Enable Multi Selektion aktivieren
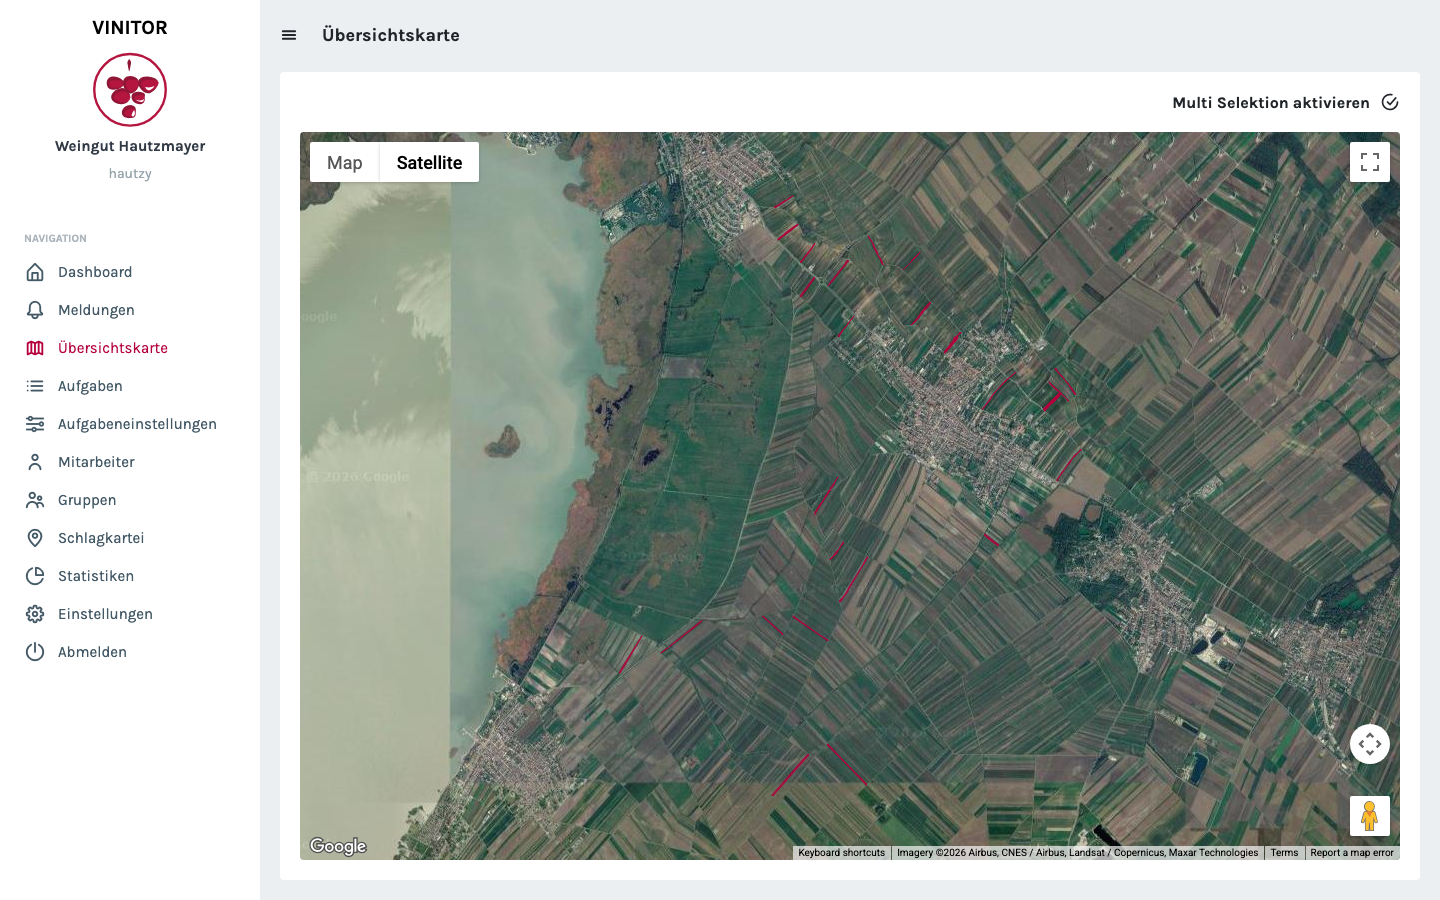The height and width of the screenshot is (900, 1440). pos(1285,102)
